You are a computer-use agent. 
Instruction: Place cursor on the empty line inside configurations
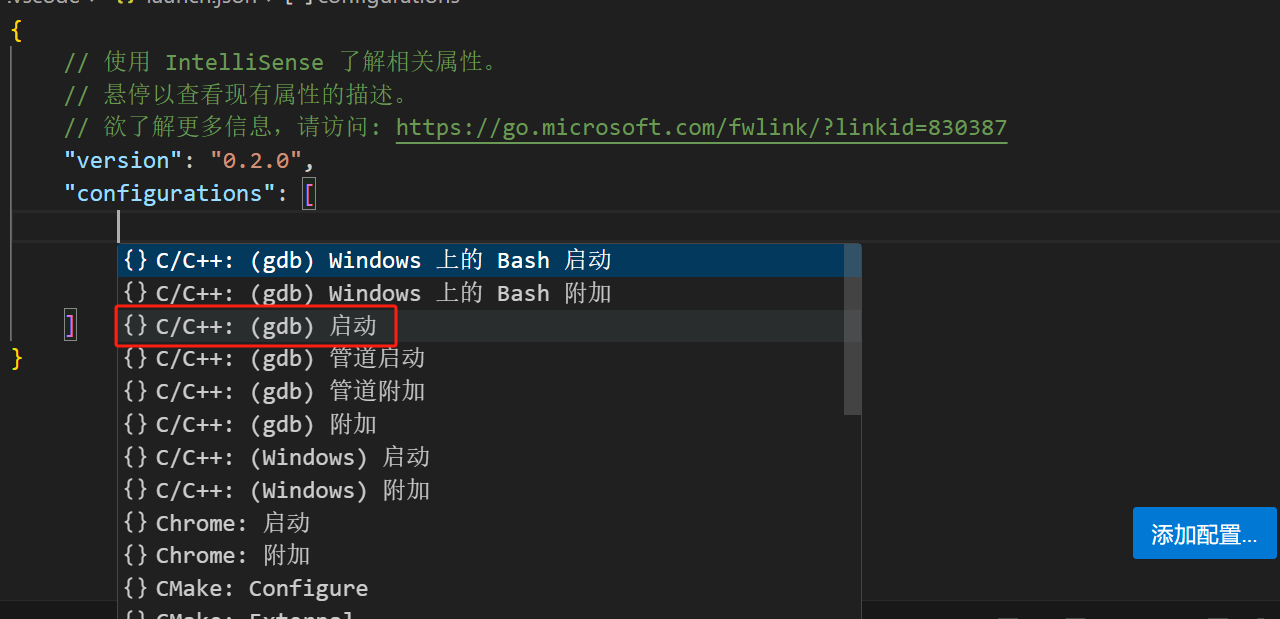(x=400, y=226)
